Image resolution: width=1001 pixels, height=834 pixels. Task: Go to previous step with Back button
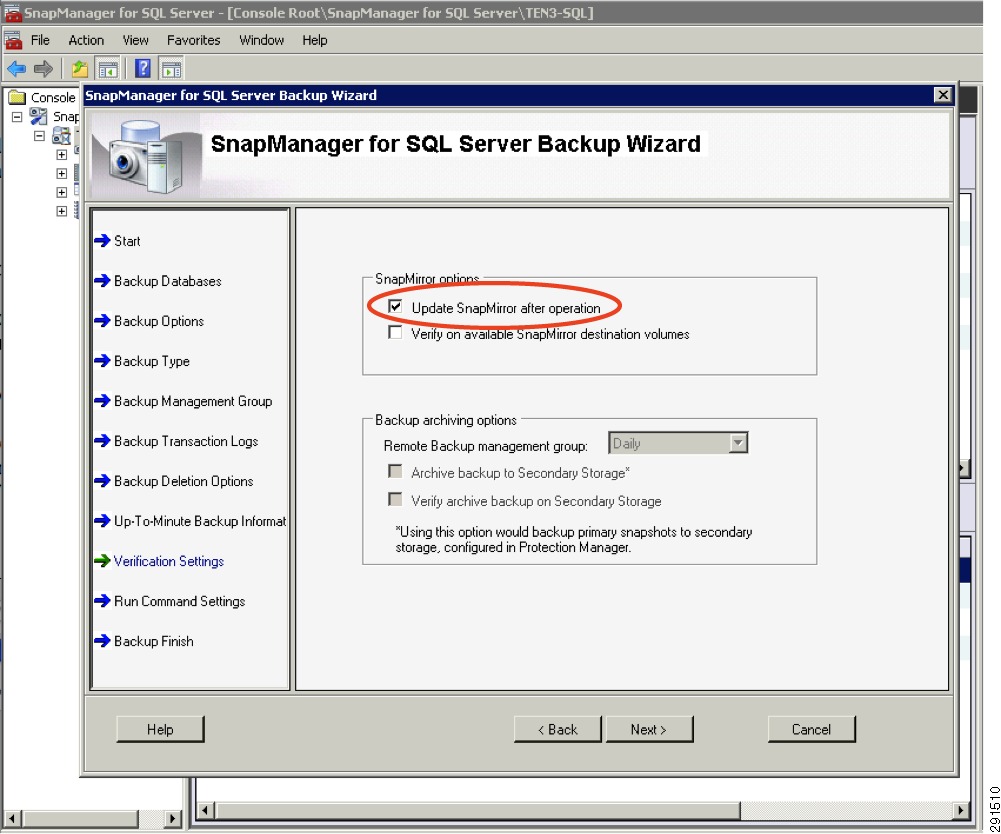click(x=558, y=729)
